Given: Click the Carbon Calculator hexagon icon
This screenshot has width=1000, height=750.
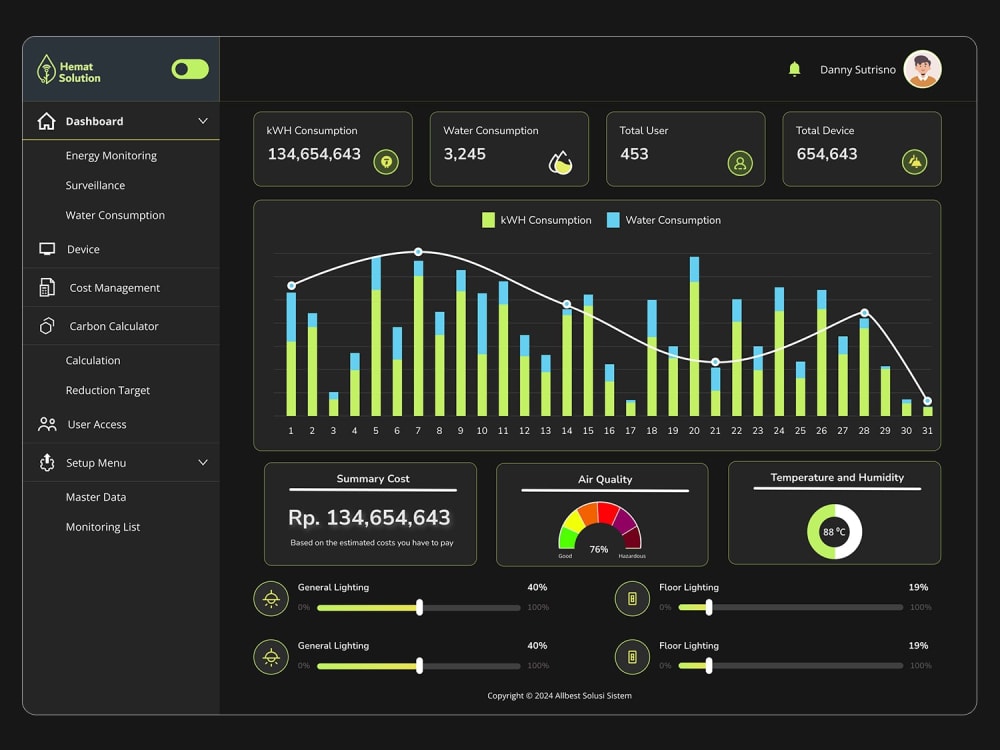Looking at the screenshot, I should [47, 326].
